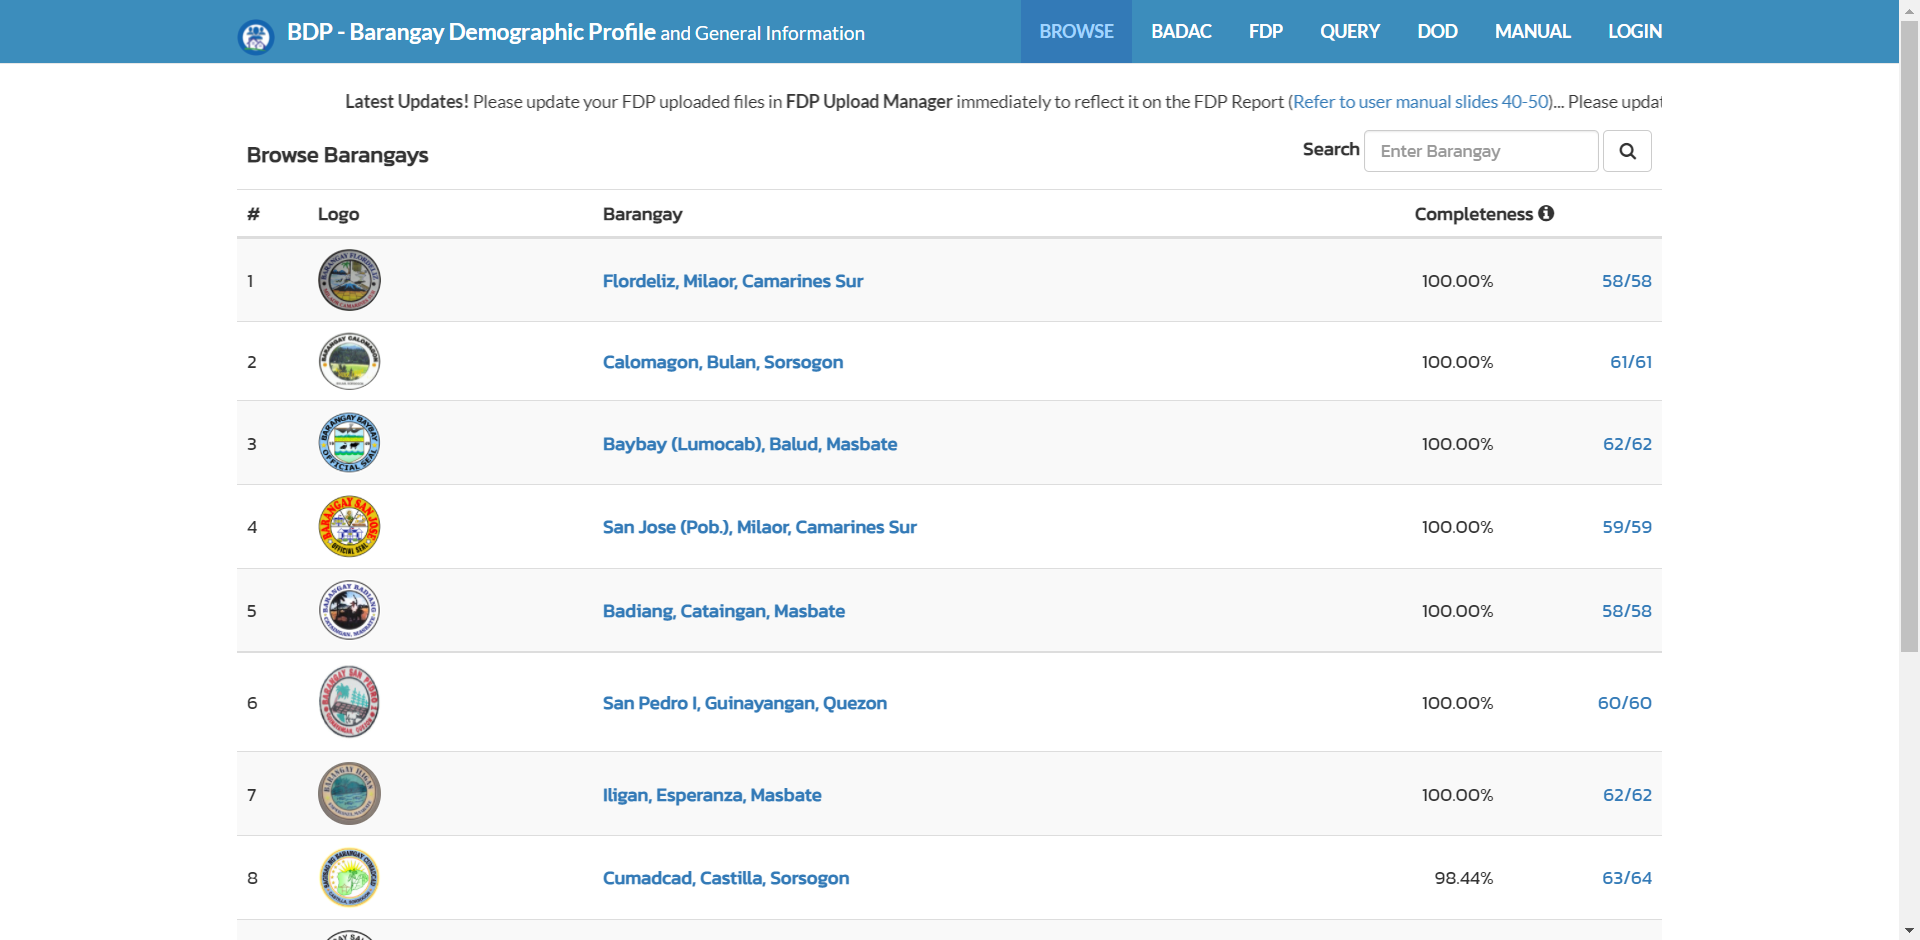Viewport: 1920px width, 940px height.
Task: Open the San Pedro I barangay seal
Action: click(x=349, y=702)
